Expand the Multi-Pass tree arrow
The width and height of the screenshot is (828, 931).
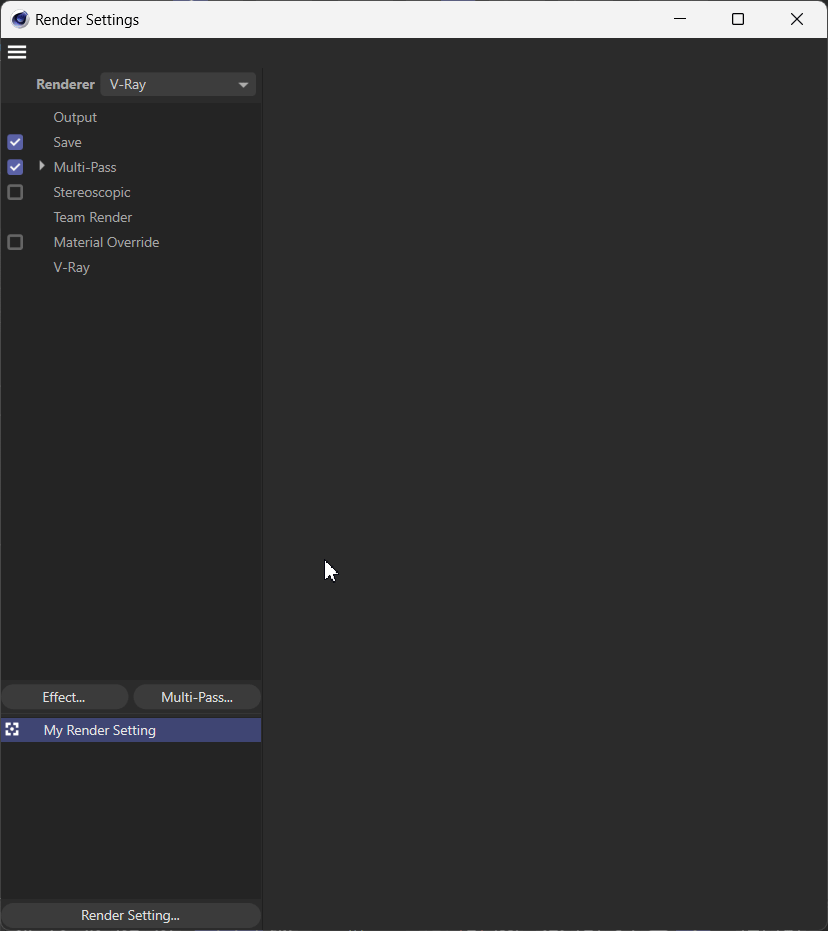41,166
